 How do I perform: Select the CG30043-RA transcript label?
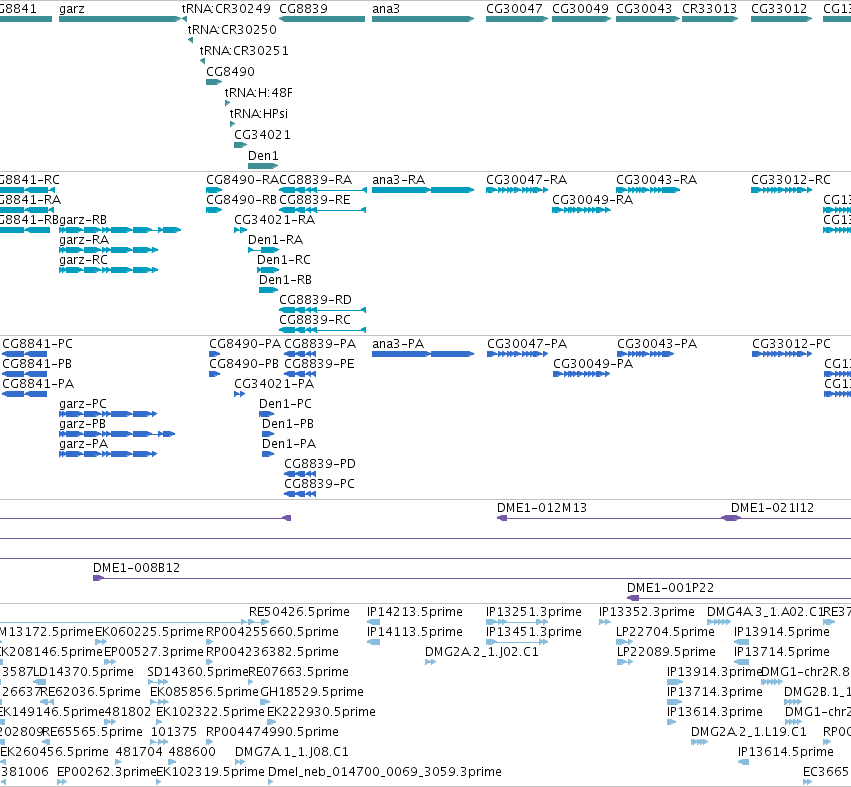[656, 180]
